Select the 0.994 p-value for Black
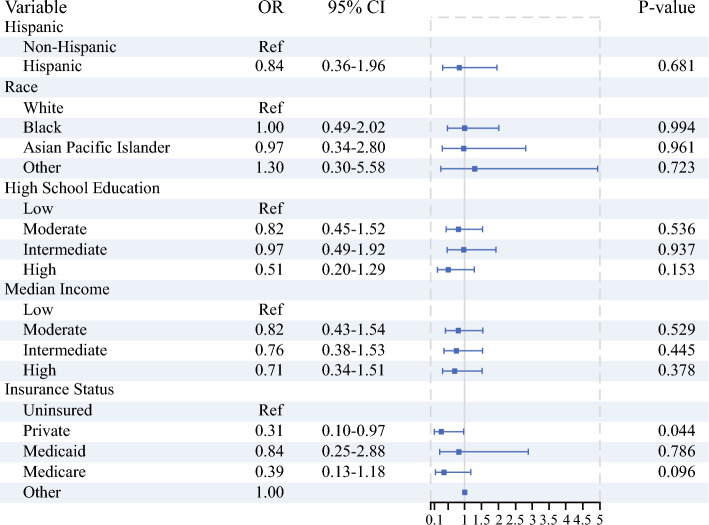The width and height of the screenshot is (709, 525). tap(676, 128)
